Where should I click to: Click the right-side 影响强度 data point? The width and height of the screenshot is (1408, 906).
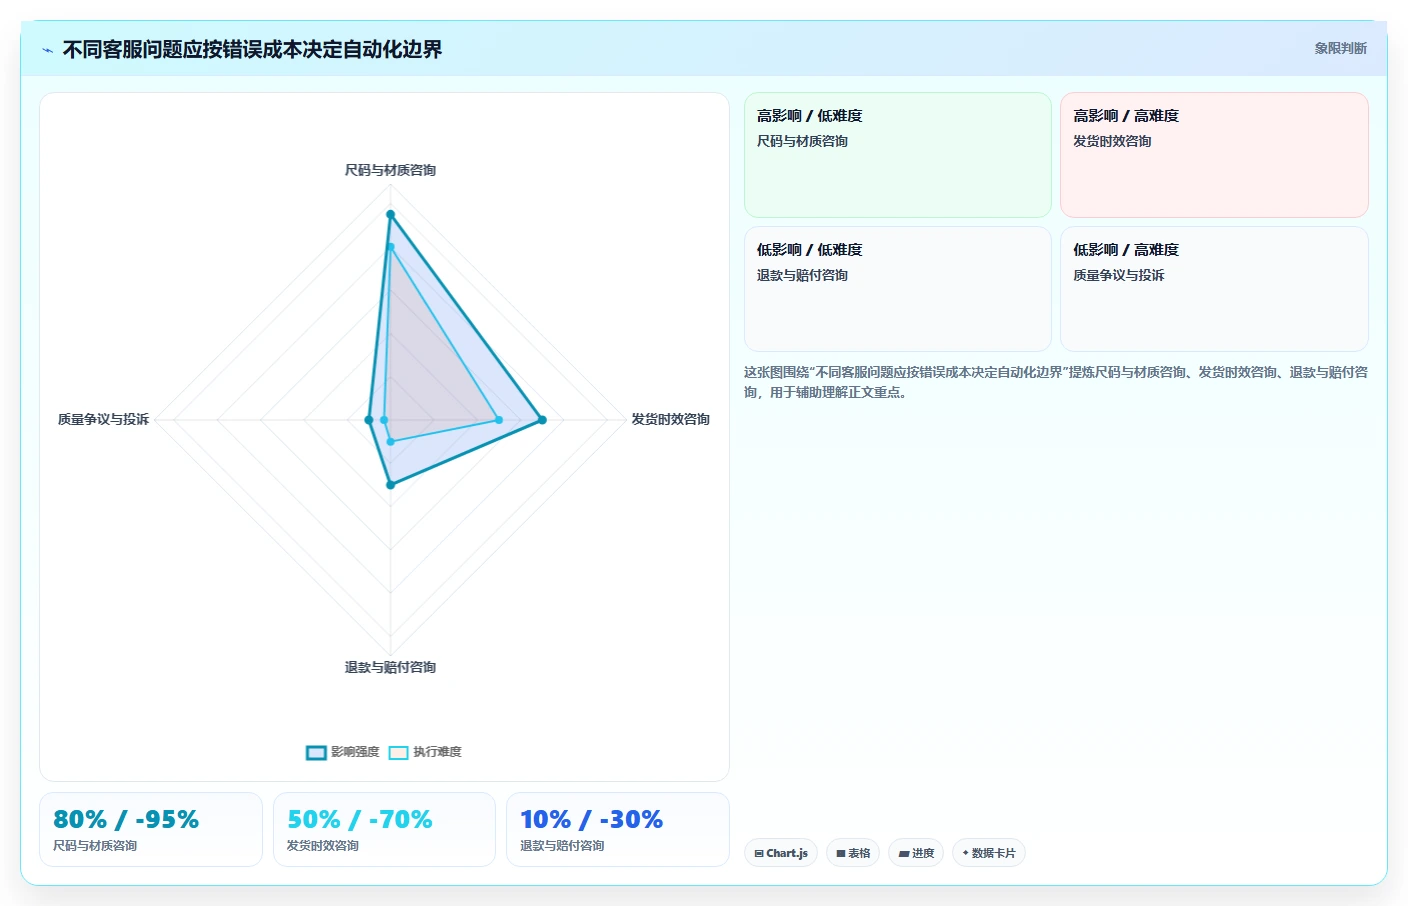(x=543, y=420)
